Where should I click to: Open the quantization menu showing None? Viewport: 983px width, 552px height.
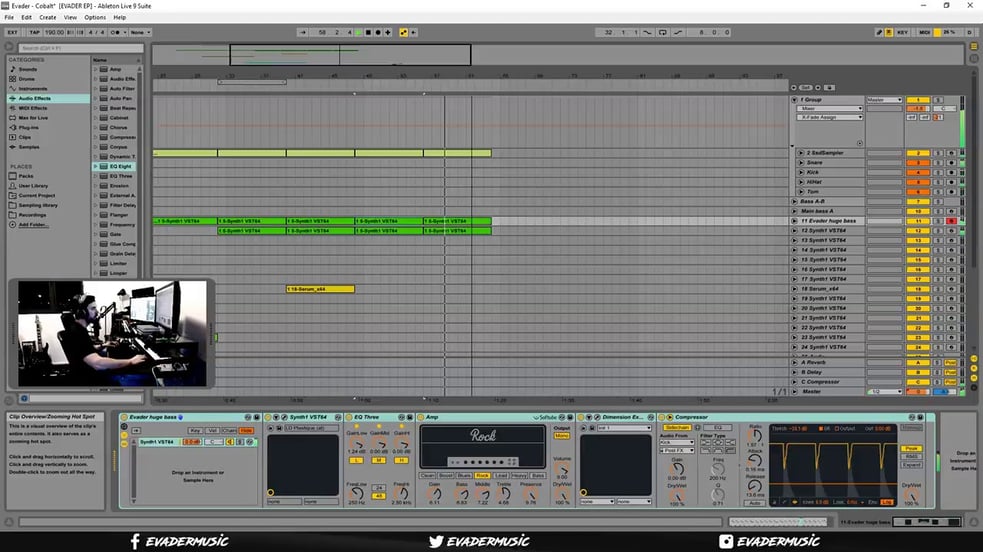(x=140, y=32)
